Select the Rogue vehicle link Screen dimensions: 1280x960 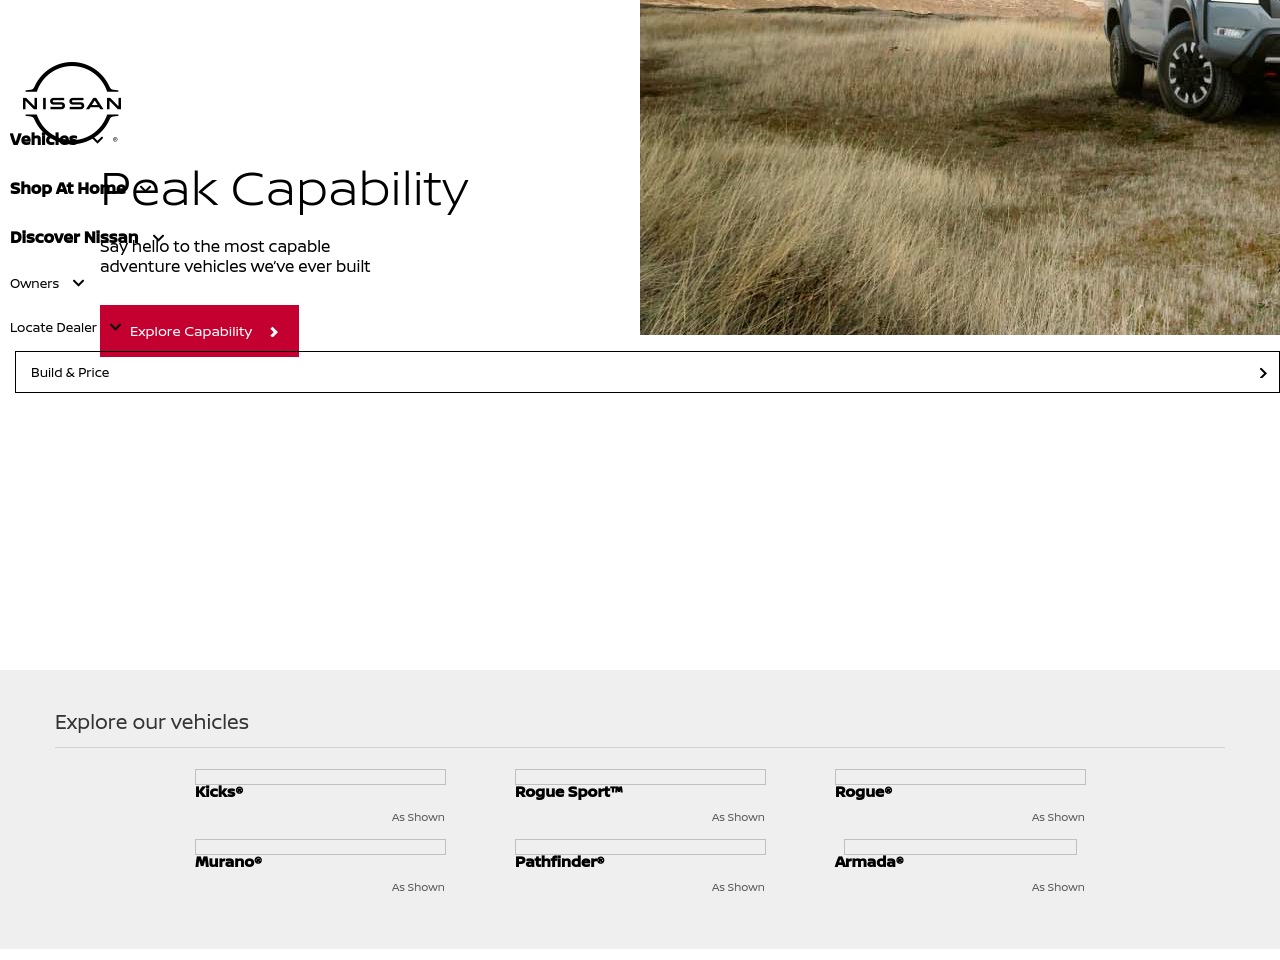(x=864, y=791)
